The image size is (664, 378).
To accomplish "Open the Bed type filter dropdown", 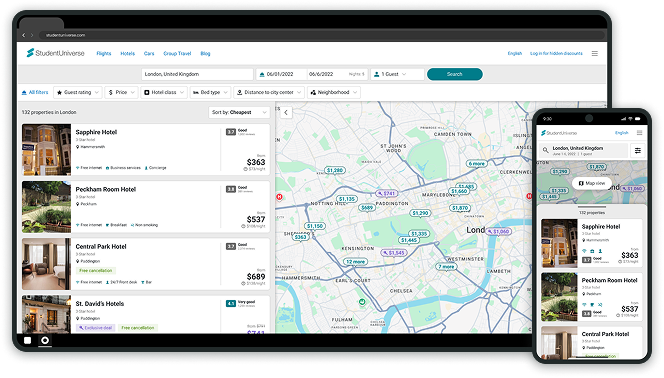I will tap(210, 92).
